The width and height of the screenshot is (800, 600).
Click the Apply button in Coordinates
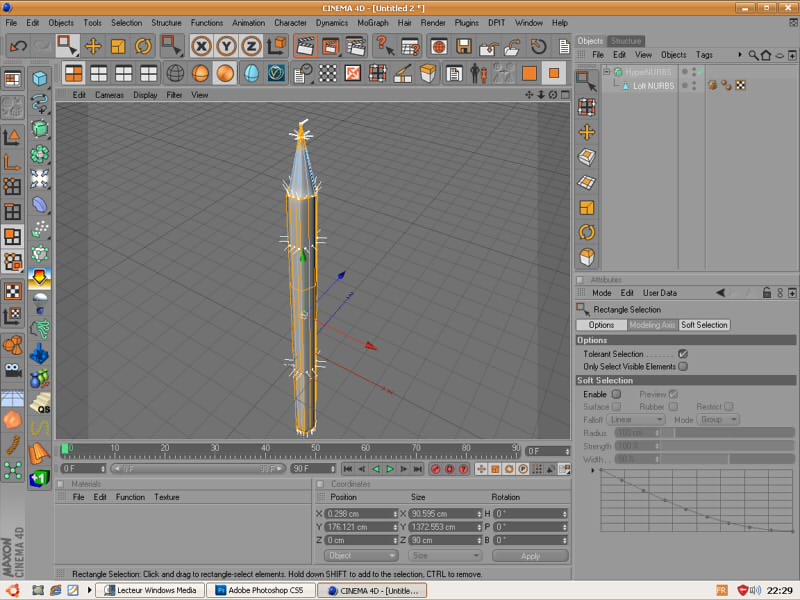tap(530, 556)
